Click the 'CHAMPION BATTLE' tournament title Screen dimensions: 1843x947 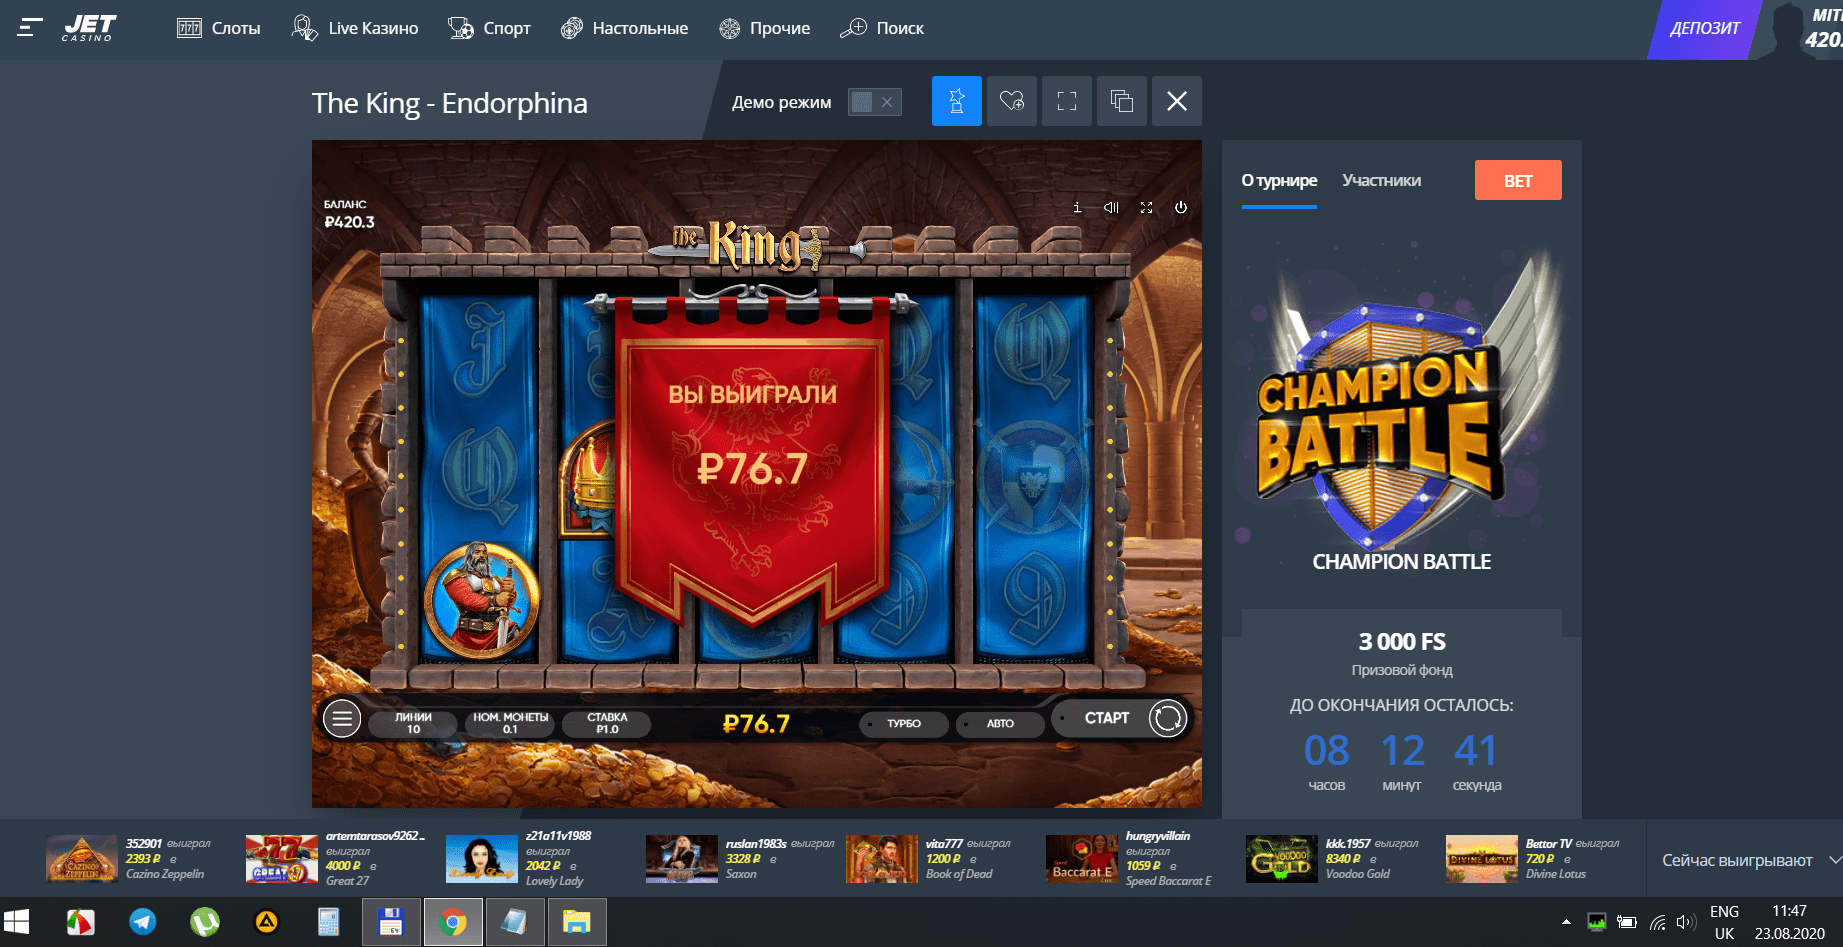coord(1401,562)
